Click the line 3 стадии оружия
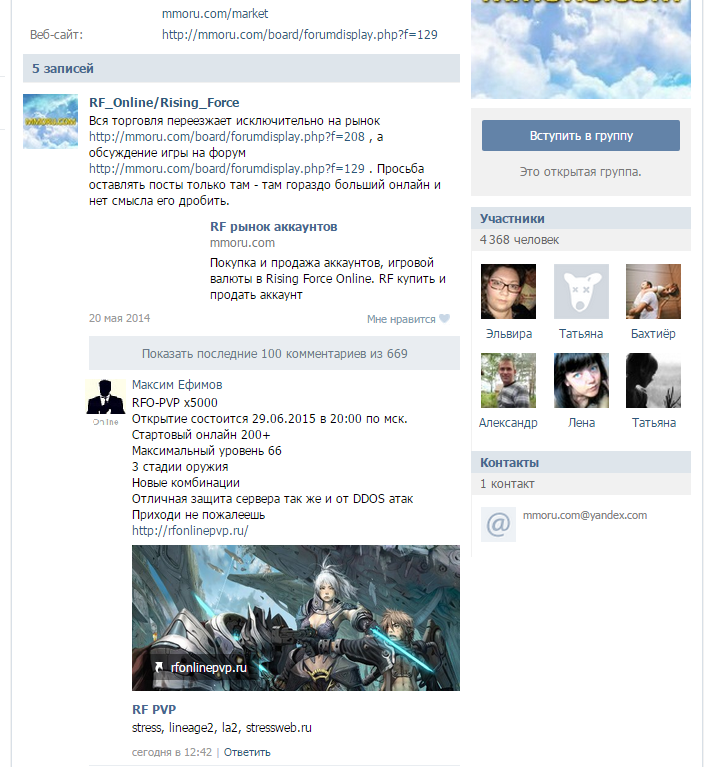Viewport: 713px width, 767px height. point(180,467)
